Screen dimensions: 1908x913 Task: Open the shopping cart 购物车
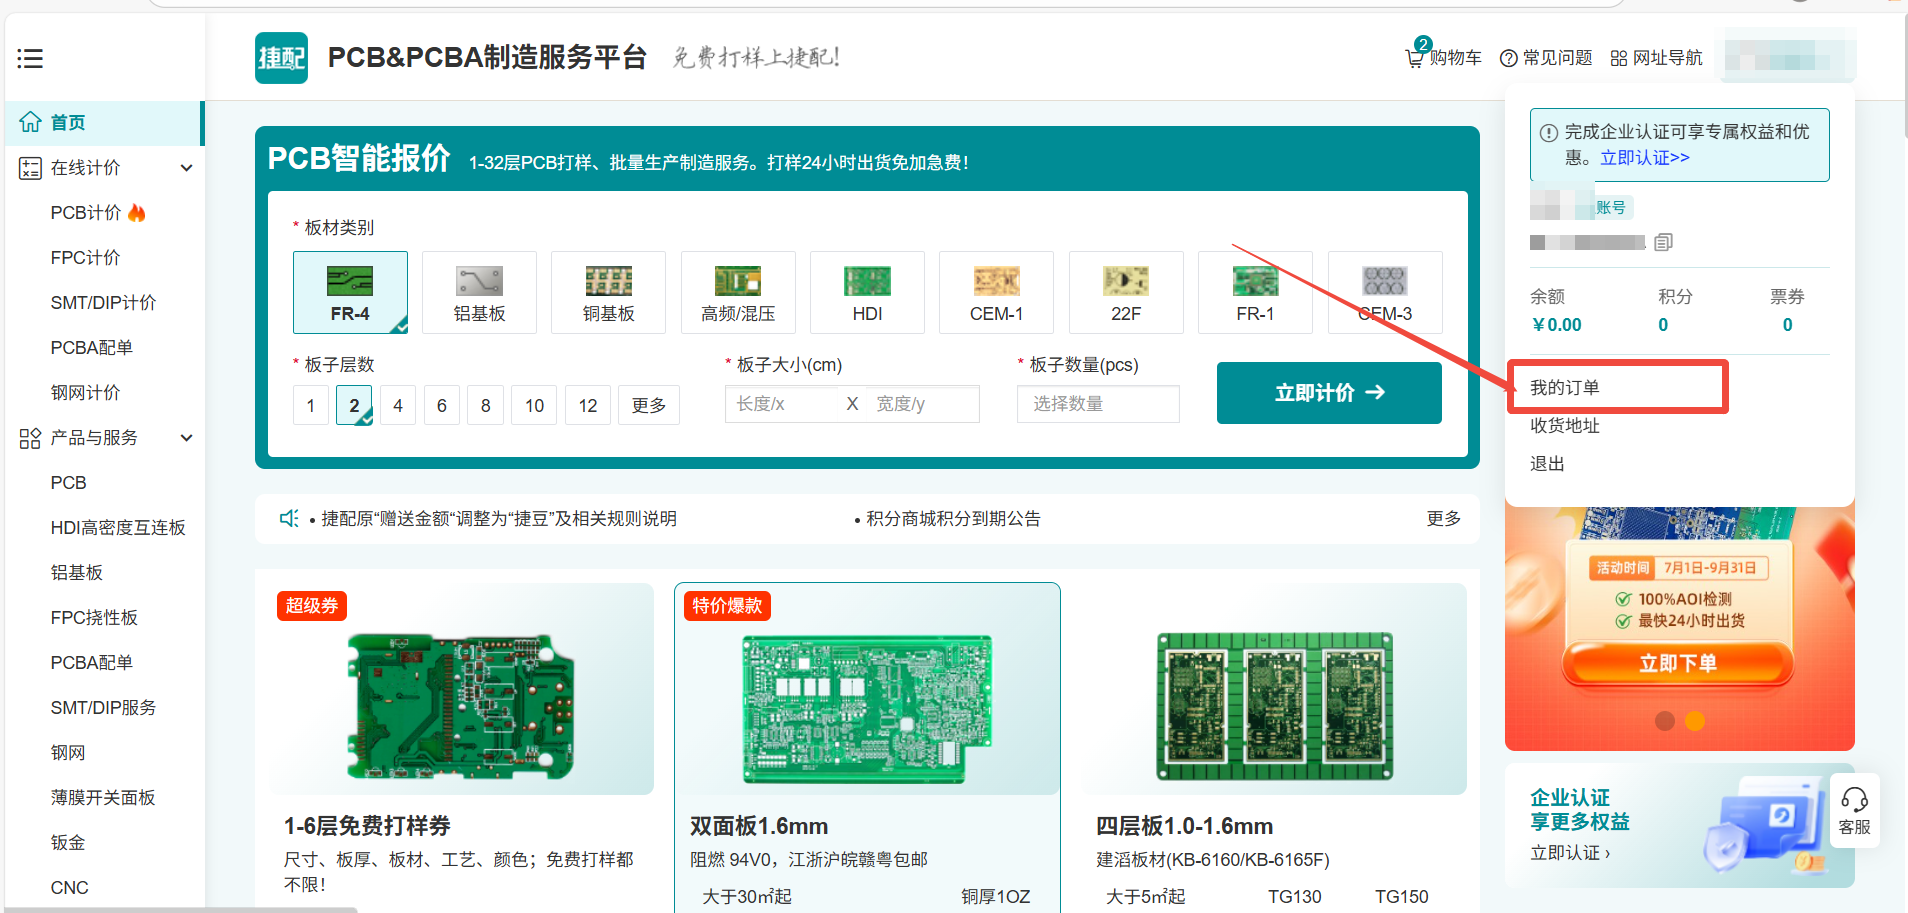point(1443,58)
